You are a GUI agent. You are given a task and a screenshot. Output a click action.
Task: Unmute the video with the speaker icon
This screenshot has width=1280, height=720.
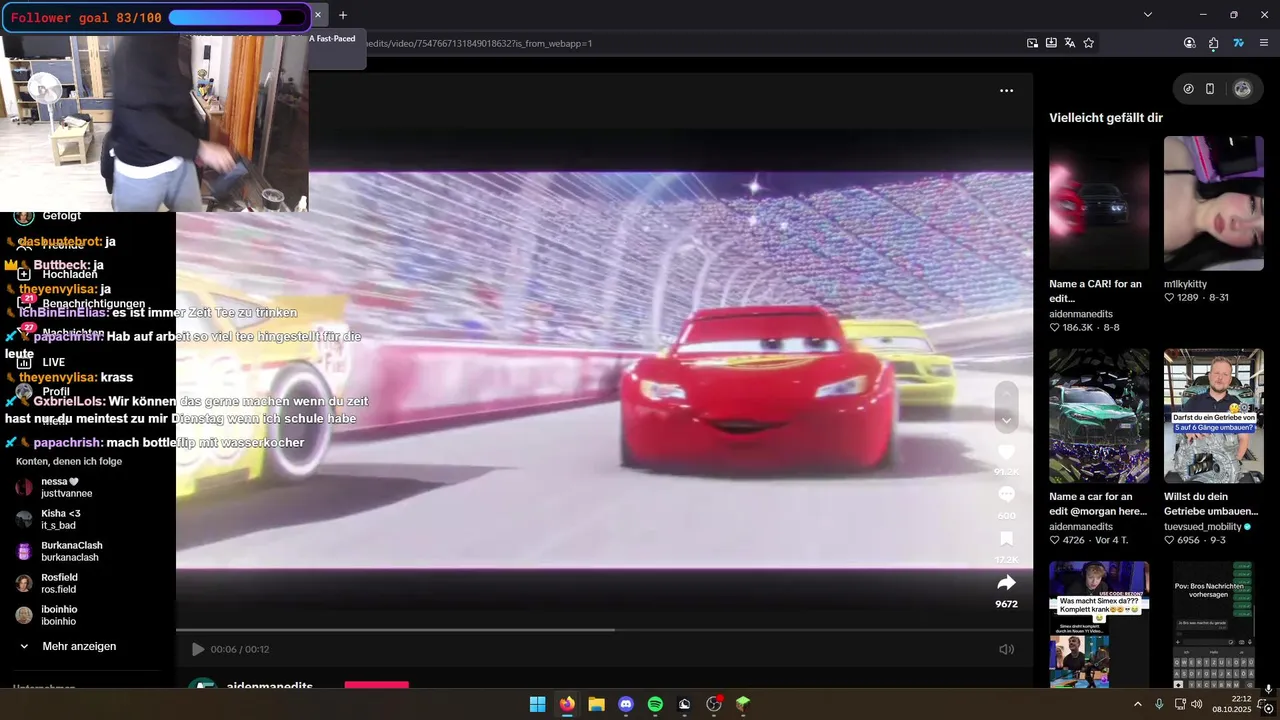(1007, 649)
